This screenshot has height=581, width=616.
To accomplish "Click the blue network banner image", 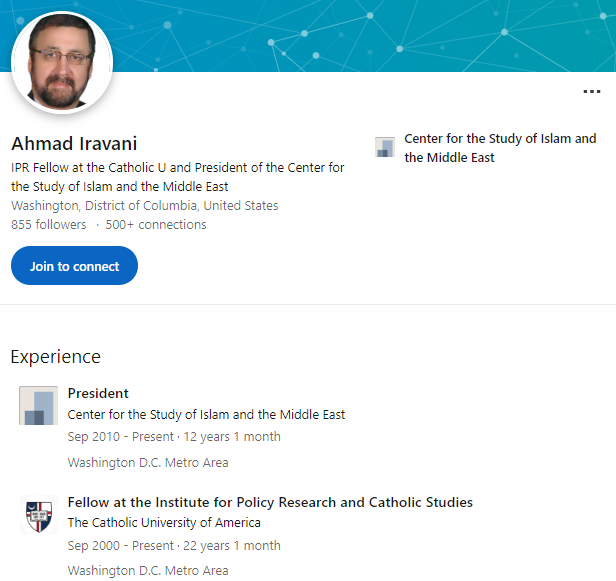I will click(354, 35).
